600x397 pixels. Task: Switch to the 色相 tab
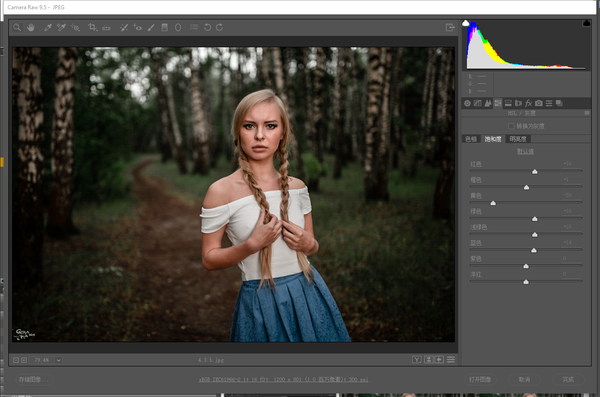(471, 139)
